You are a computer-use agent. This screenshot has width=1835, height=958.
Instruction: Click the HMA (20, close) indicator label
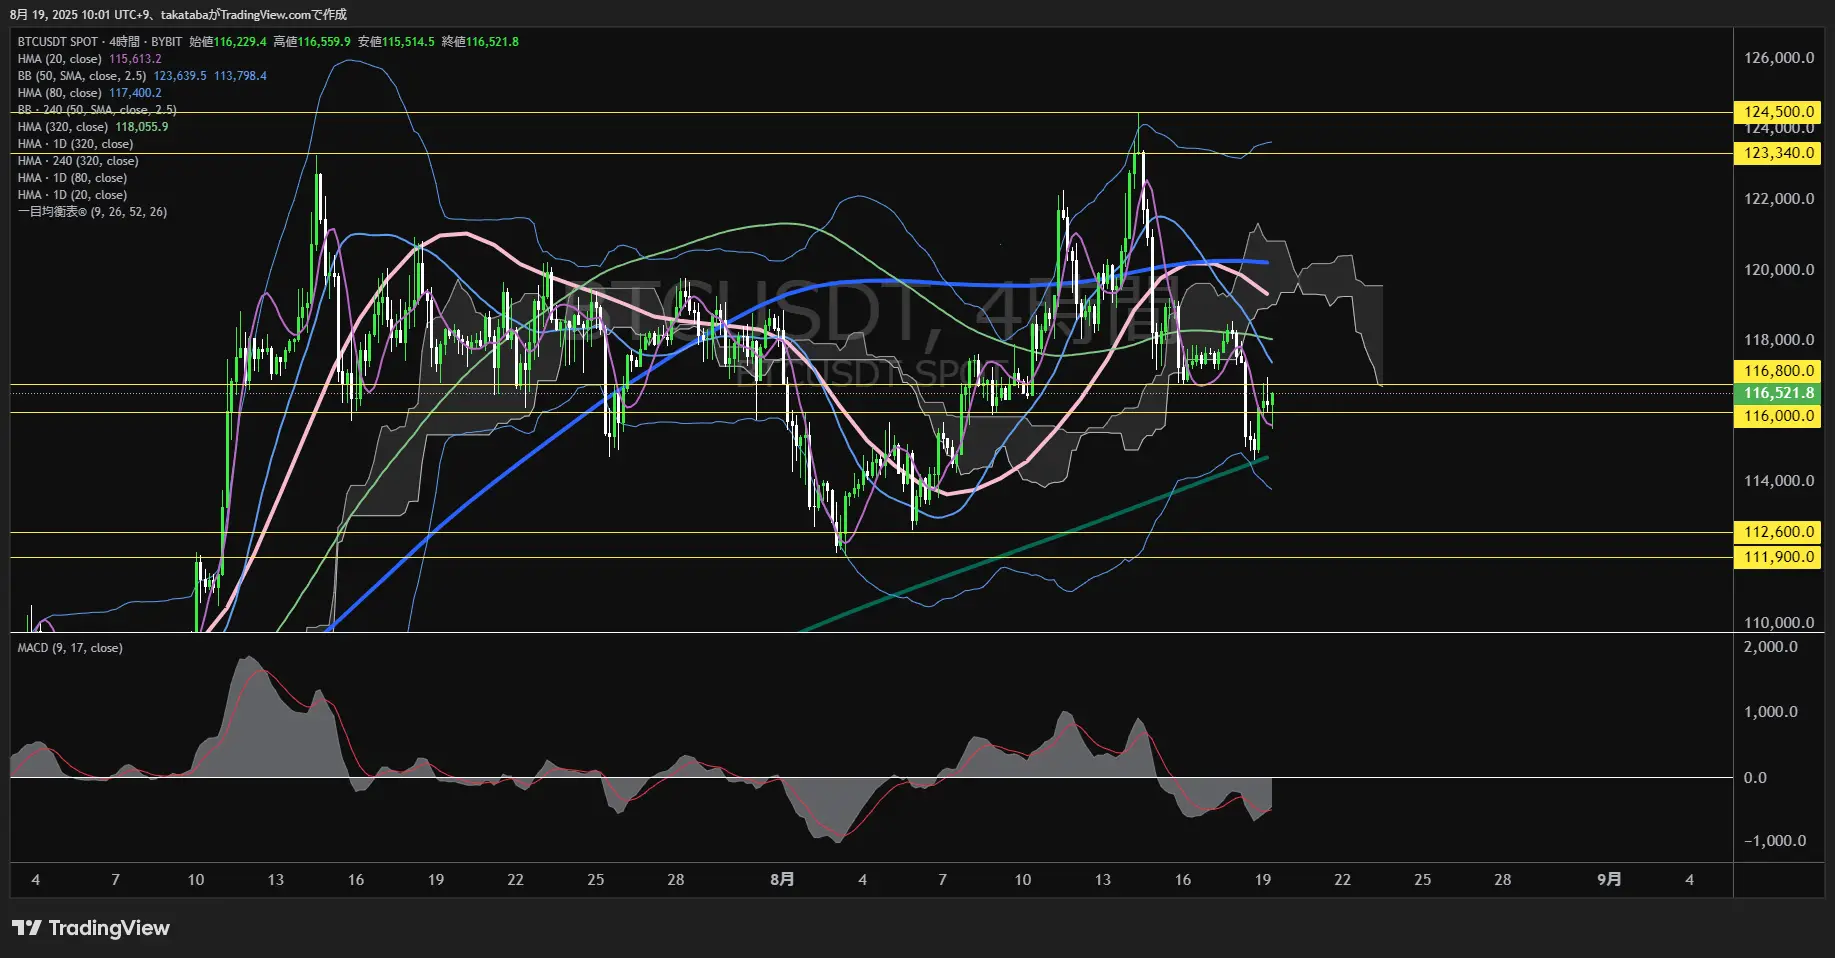point(60,59)
